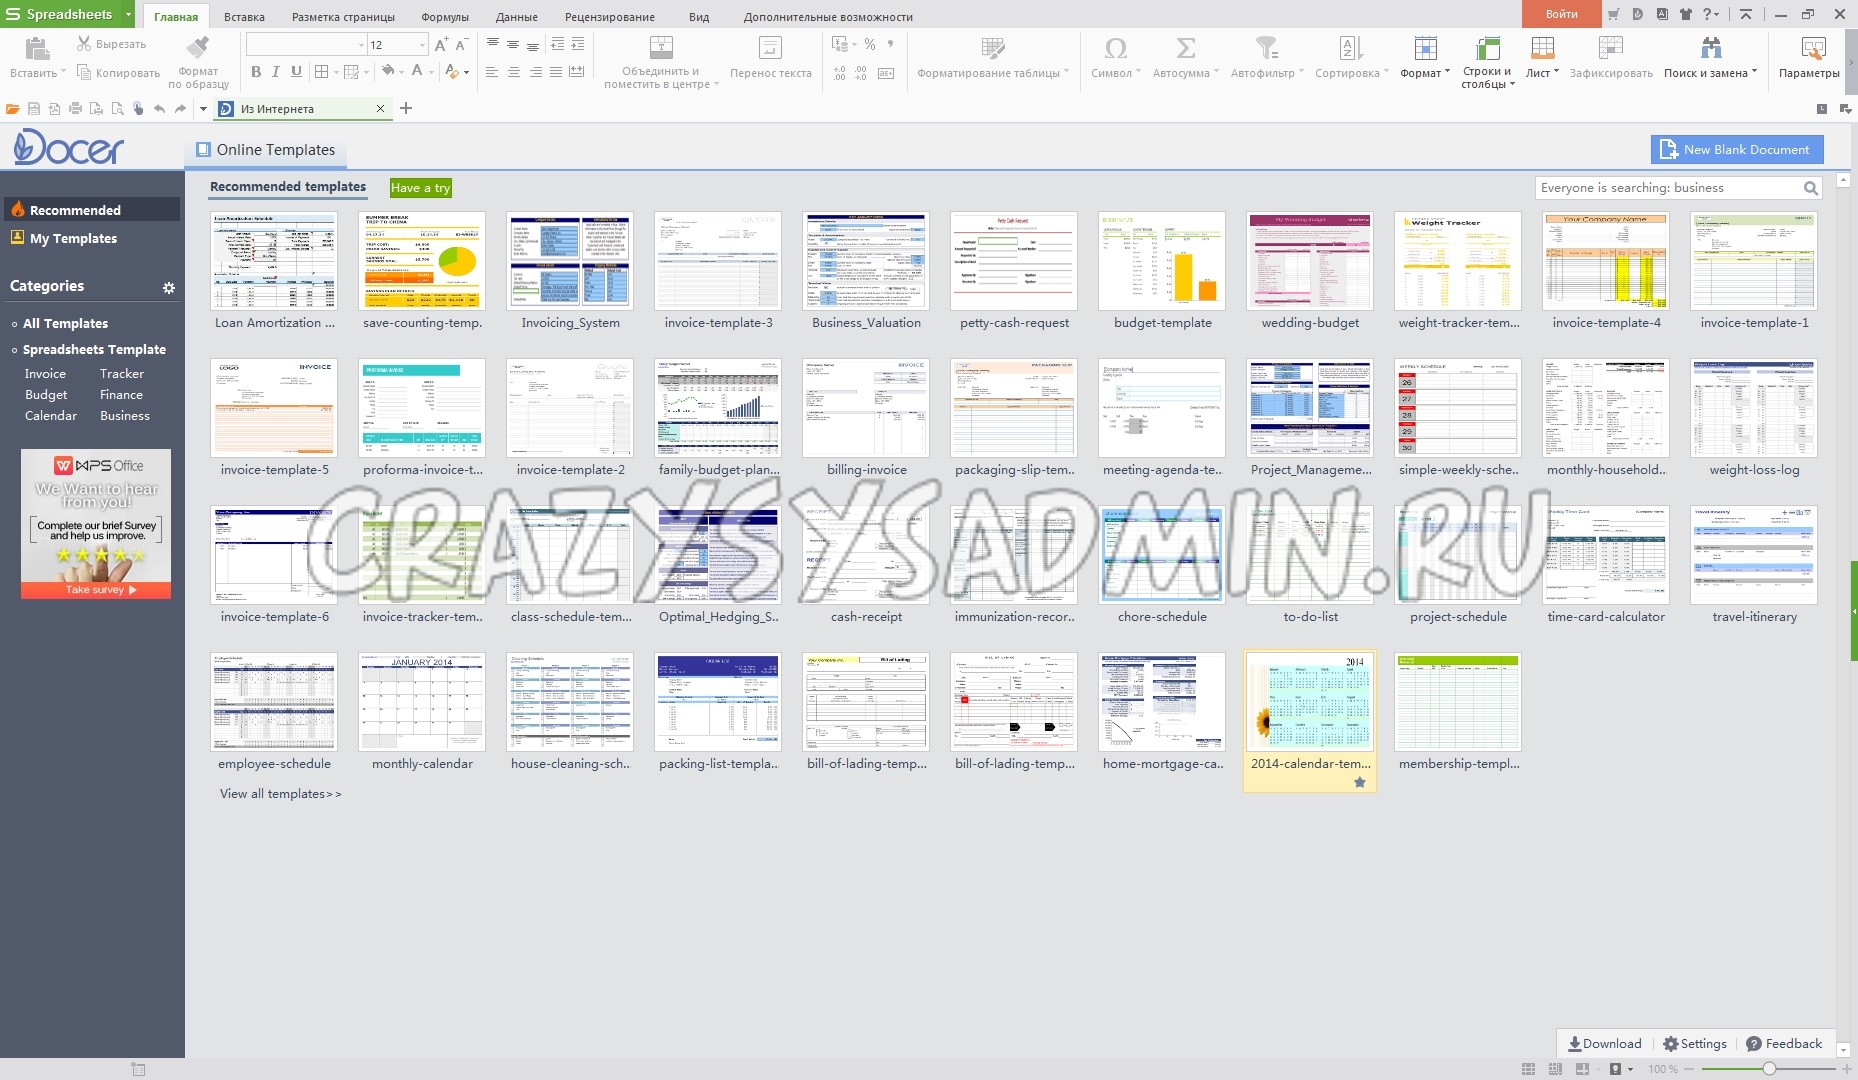Switch to the Формулы ribbon tab
The width and height of the screenshot is (1858, 1080).
tap(444, 17)
